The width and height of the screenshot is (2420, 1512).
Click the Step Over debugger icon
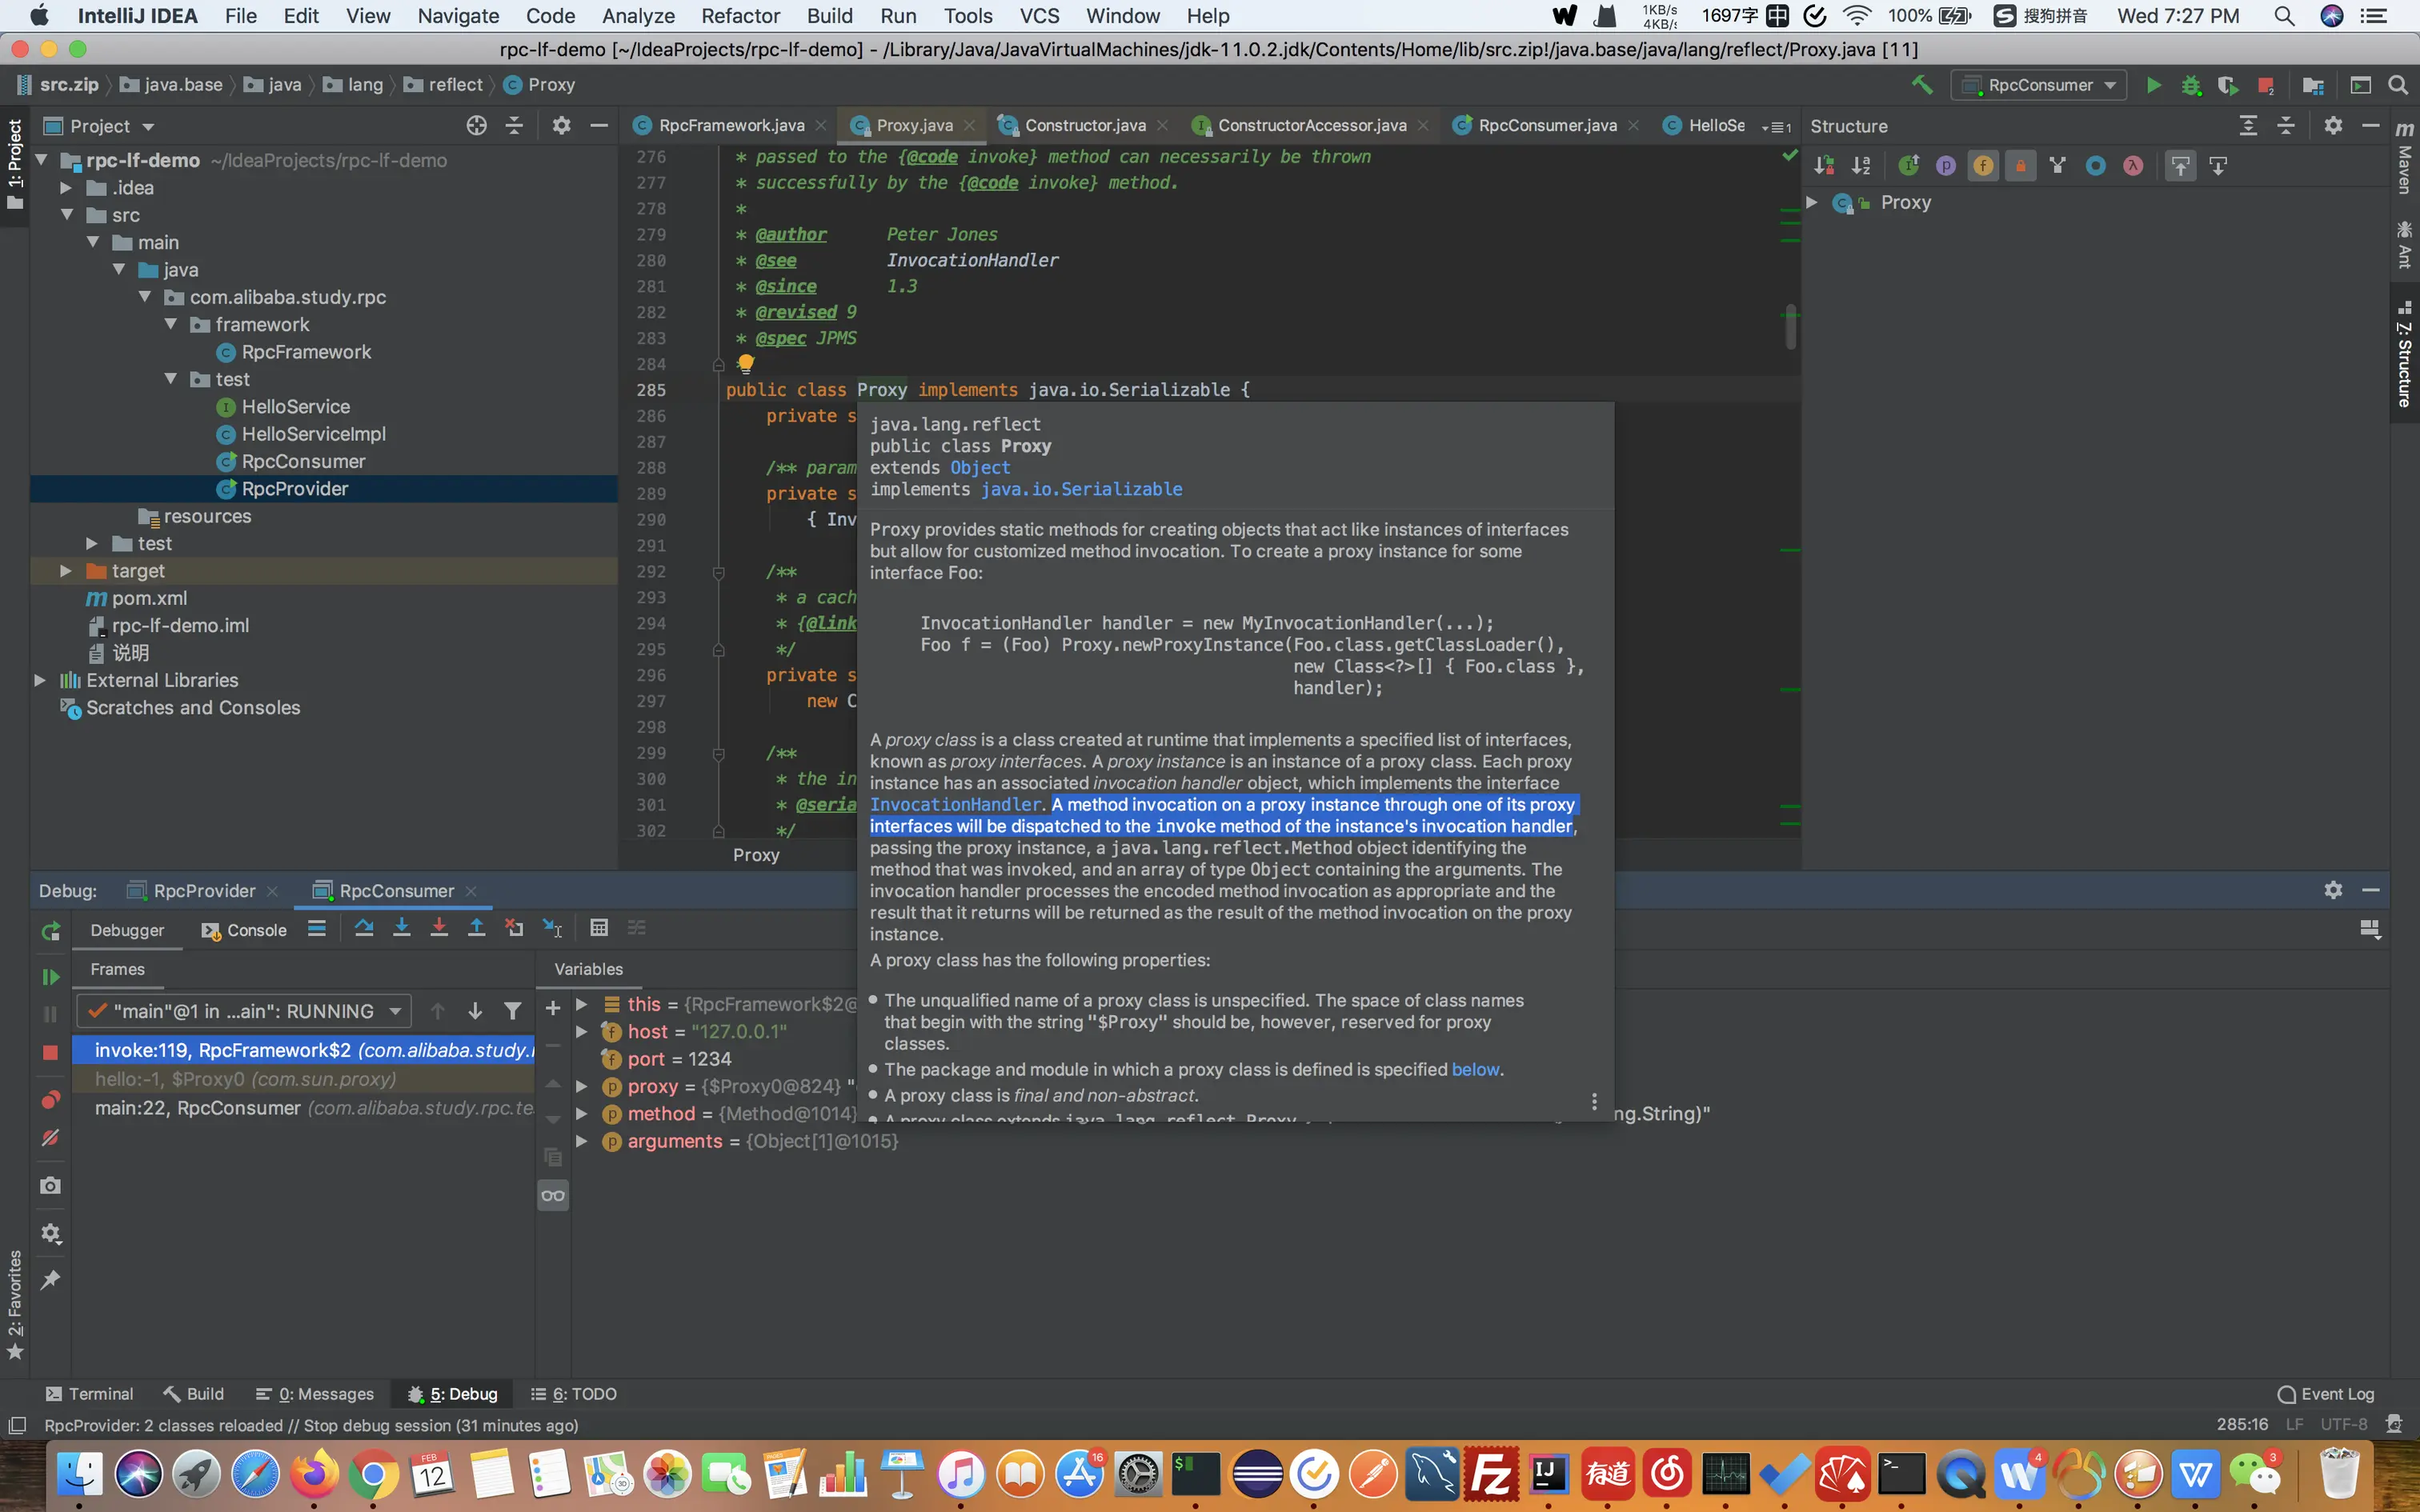pos(364,928)
